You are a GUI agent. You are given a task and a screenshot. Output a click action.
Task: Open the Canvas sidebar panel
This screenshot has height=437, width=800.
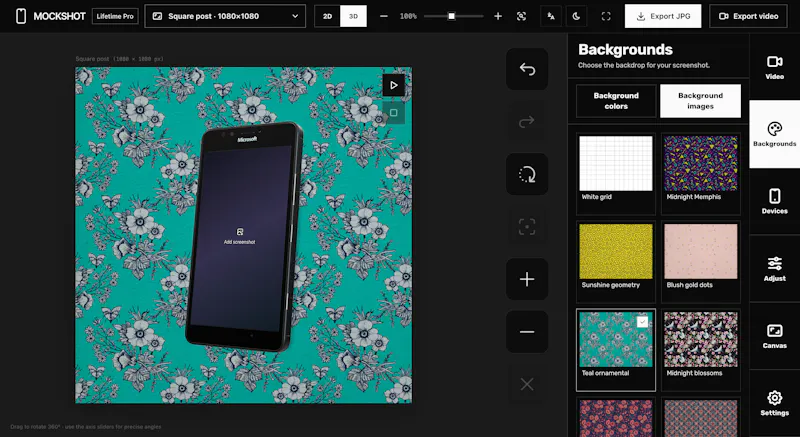click(774, 336)
